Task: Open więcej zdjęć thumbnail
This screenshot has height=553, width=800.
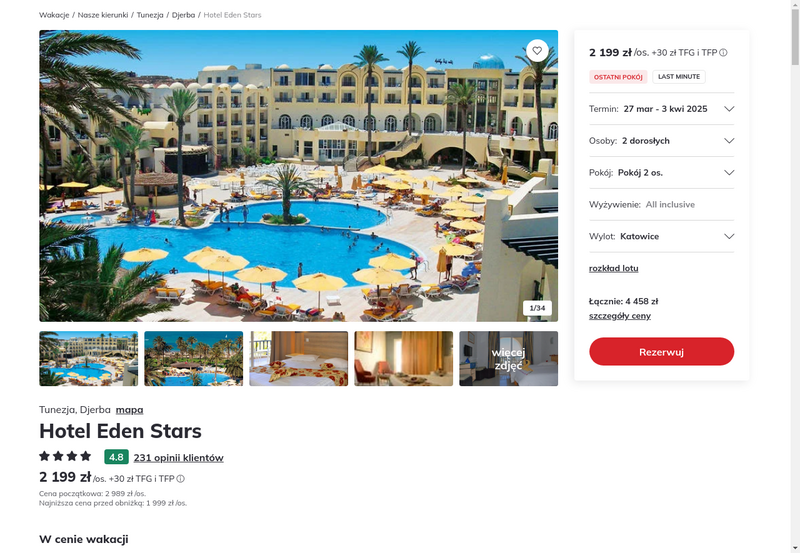Action: [x=508, y=359]
